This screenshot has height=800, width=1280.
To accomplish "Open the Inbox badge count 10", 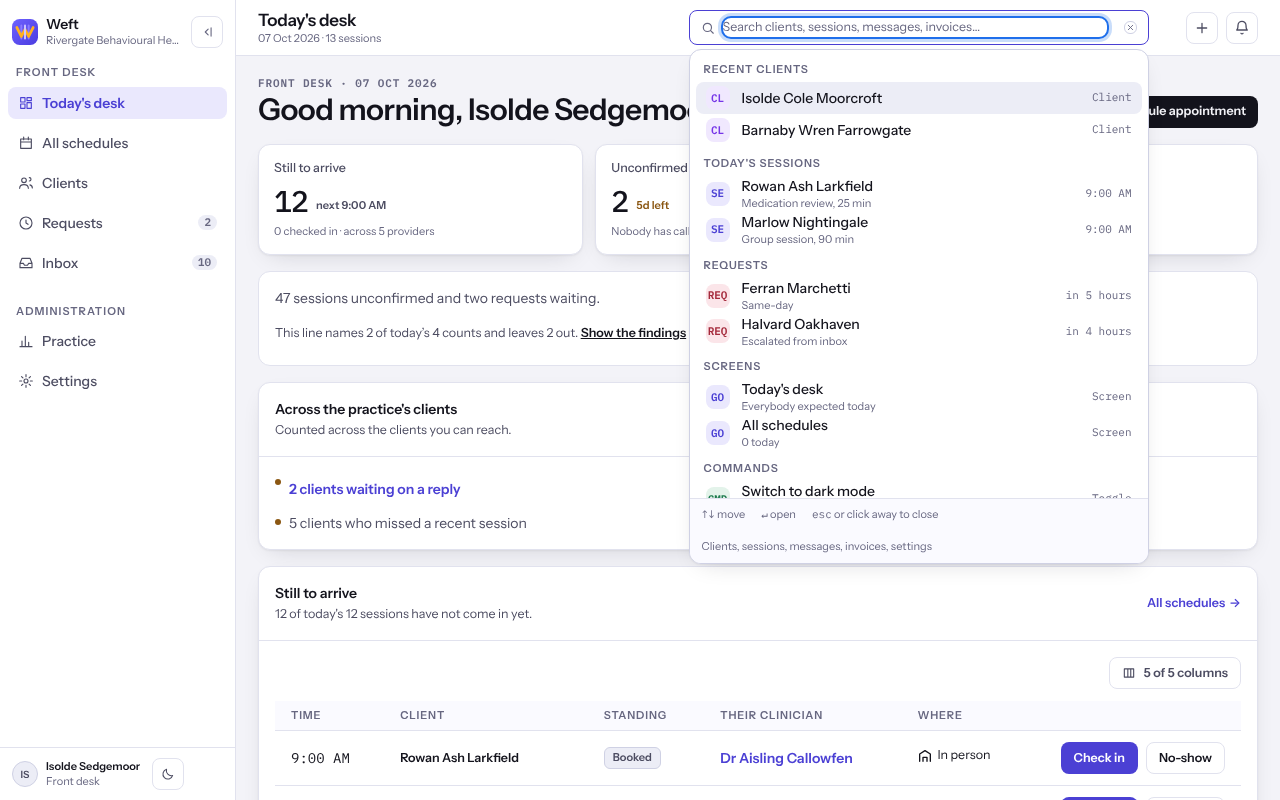I will coord(204,263).
